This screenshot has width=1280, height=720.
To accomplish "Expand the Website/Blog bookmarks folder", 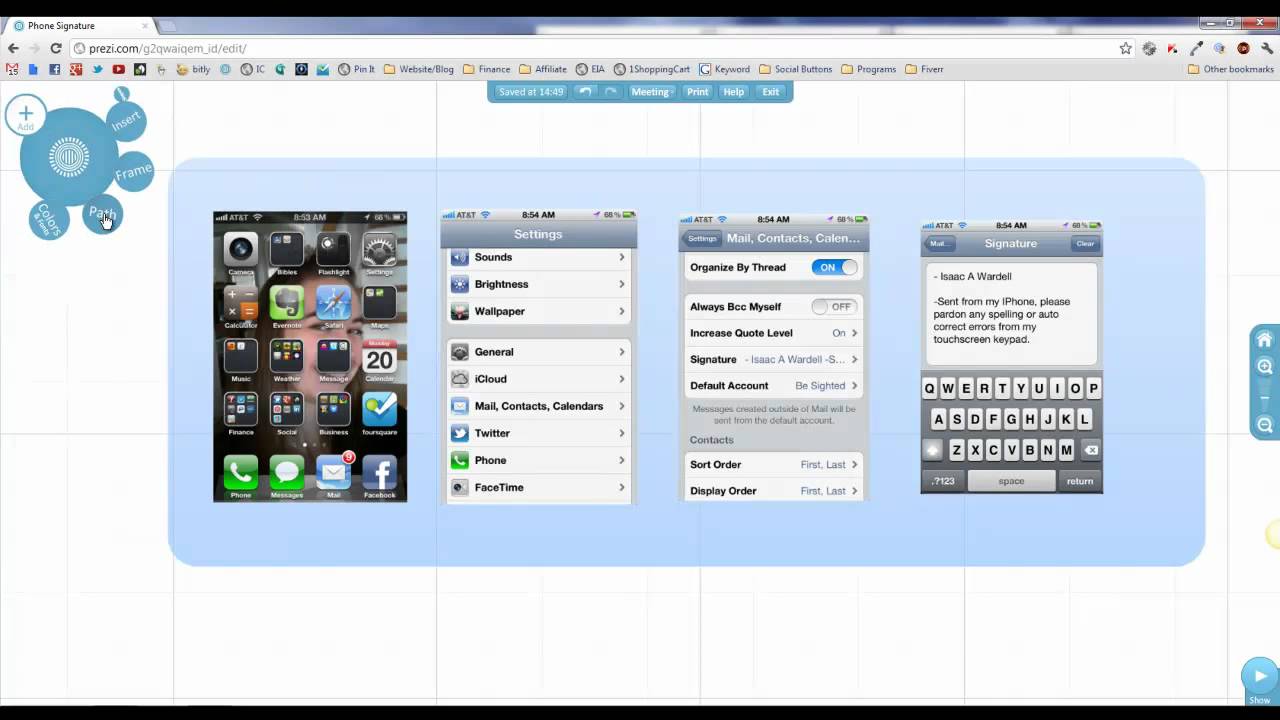I will pyautogui.click(x=418, y=69).
